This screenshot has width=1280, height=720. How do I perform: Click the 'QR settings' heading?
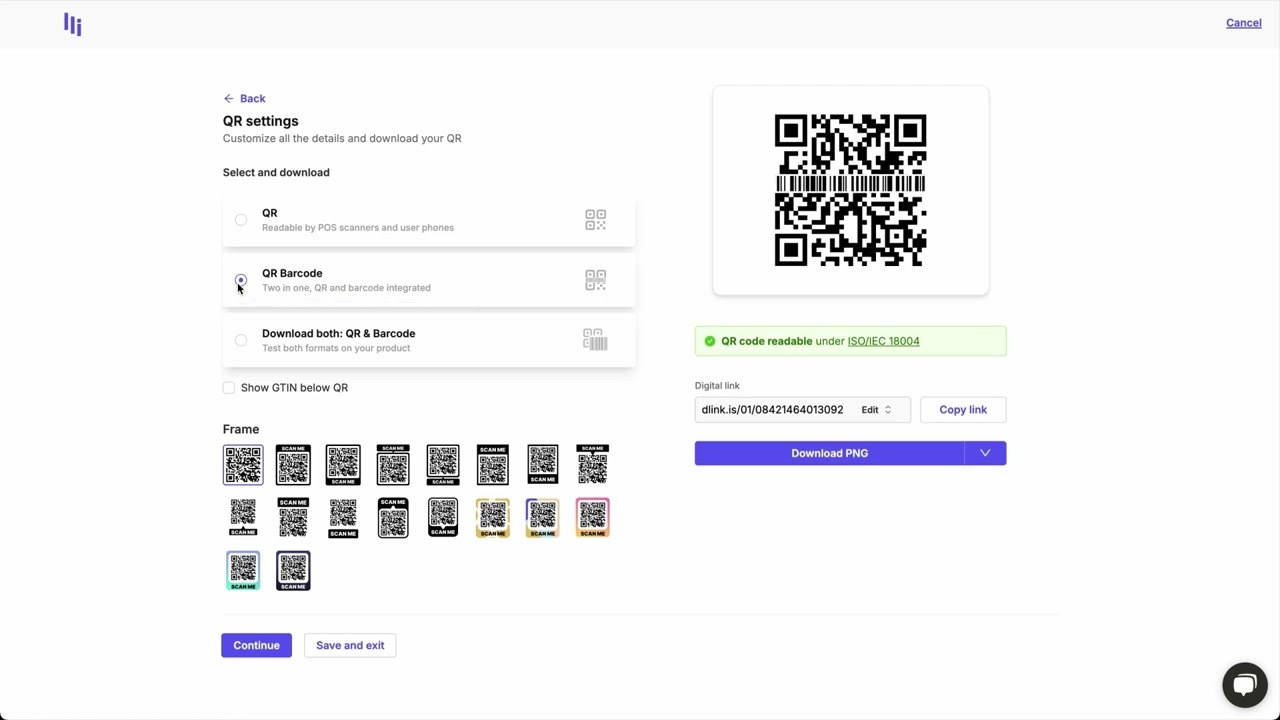[x=260, y=121]
